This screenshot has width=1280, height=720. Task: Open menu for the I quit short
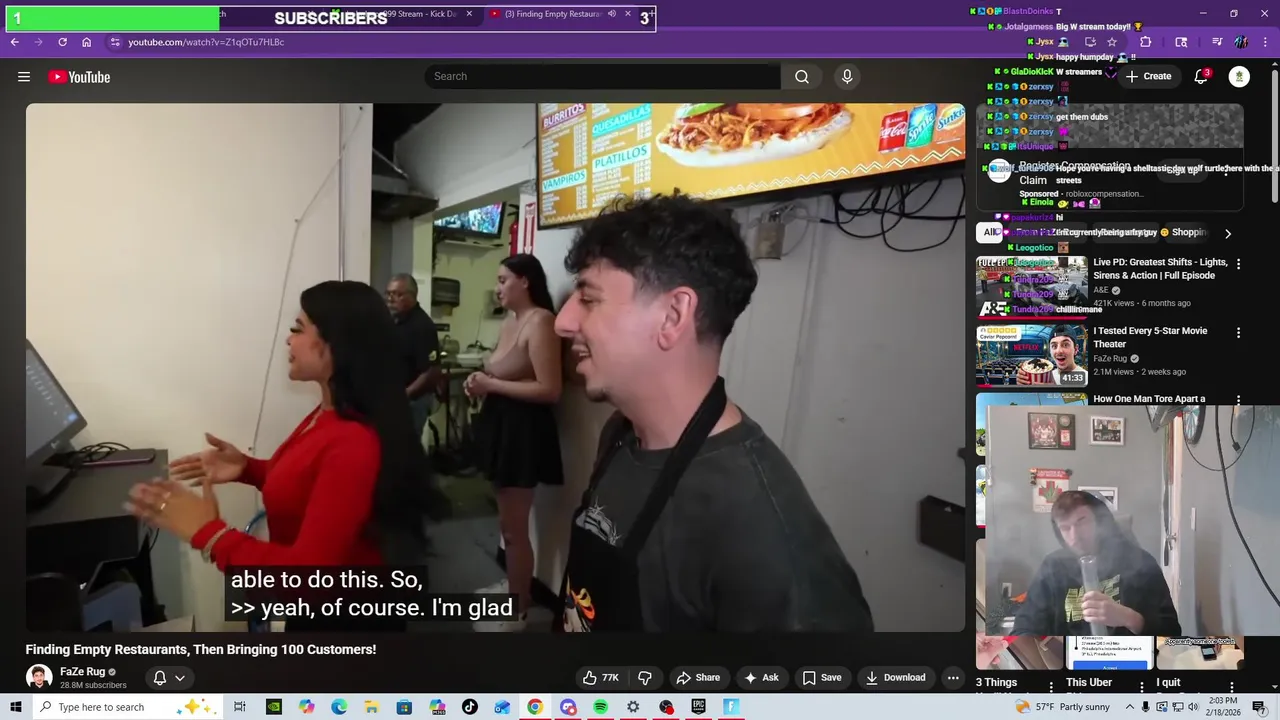(x=1231, y=686)
